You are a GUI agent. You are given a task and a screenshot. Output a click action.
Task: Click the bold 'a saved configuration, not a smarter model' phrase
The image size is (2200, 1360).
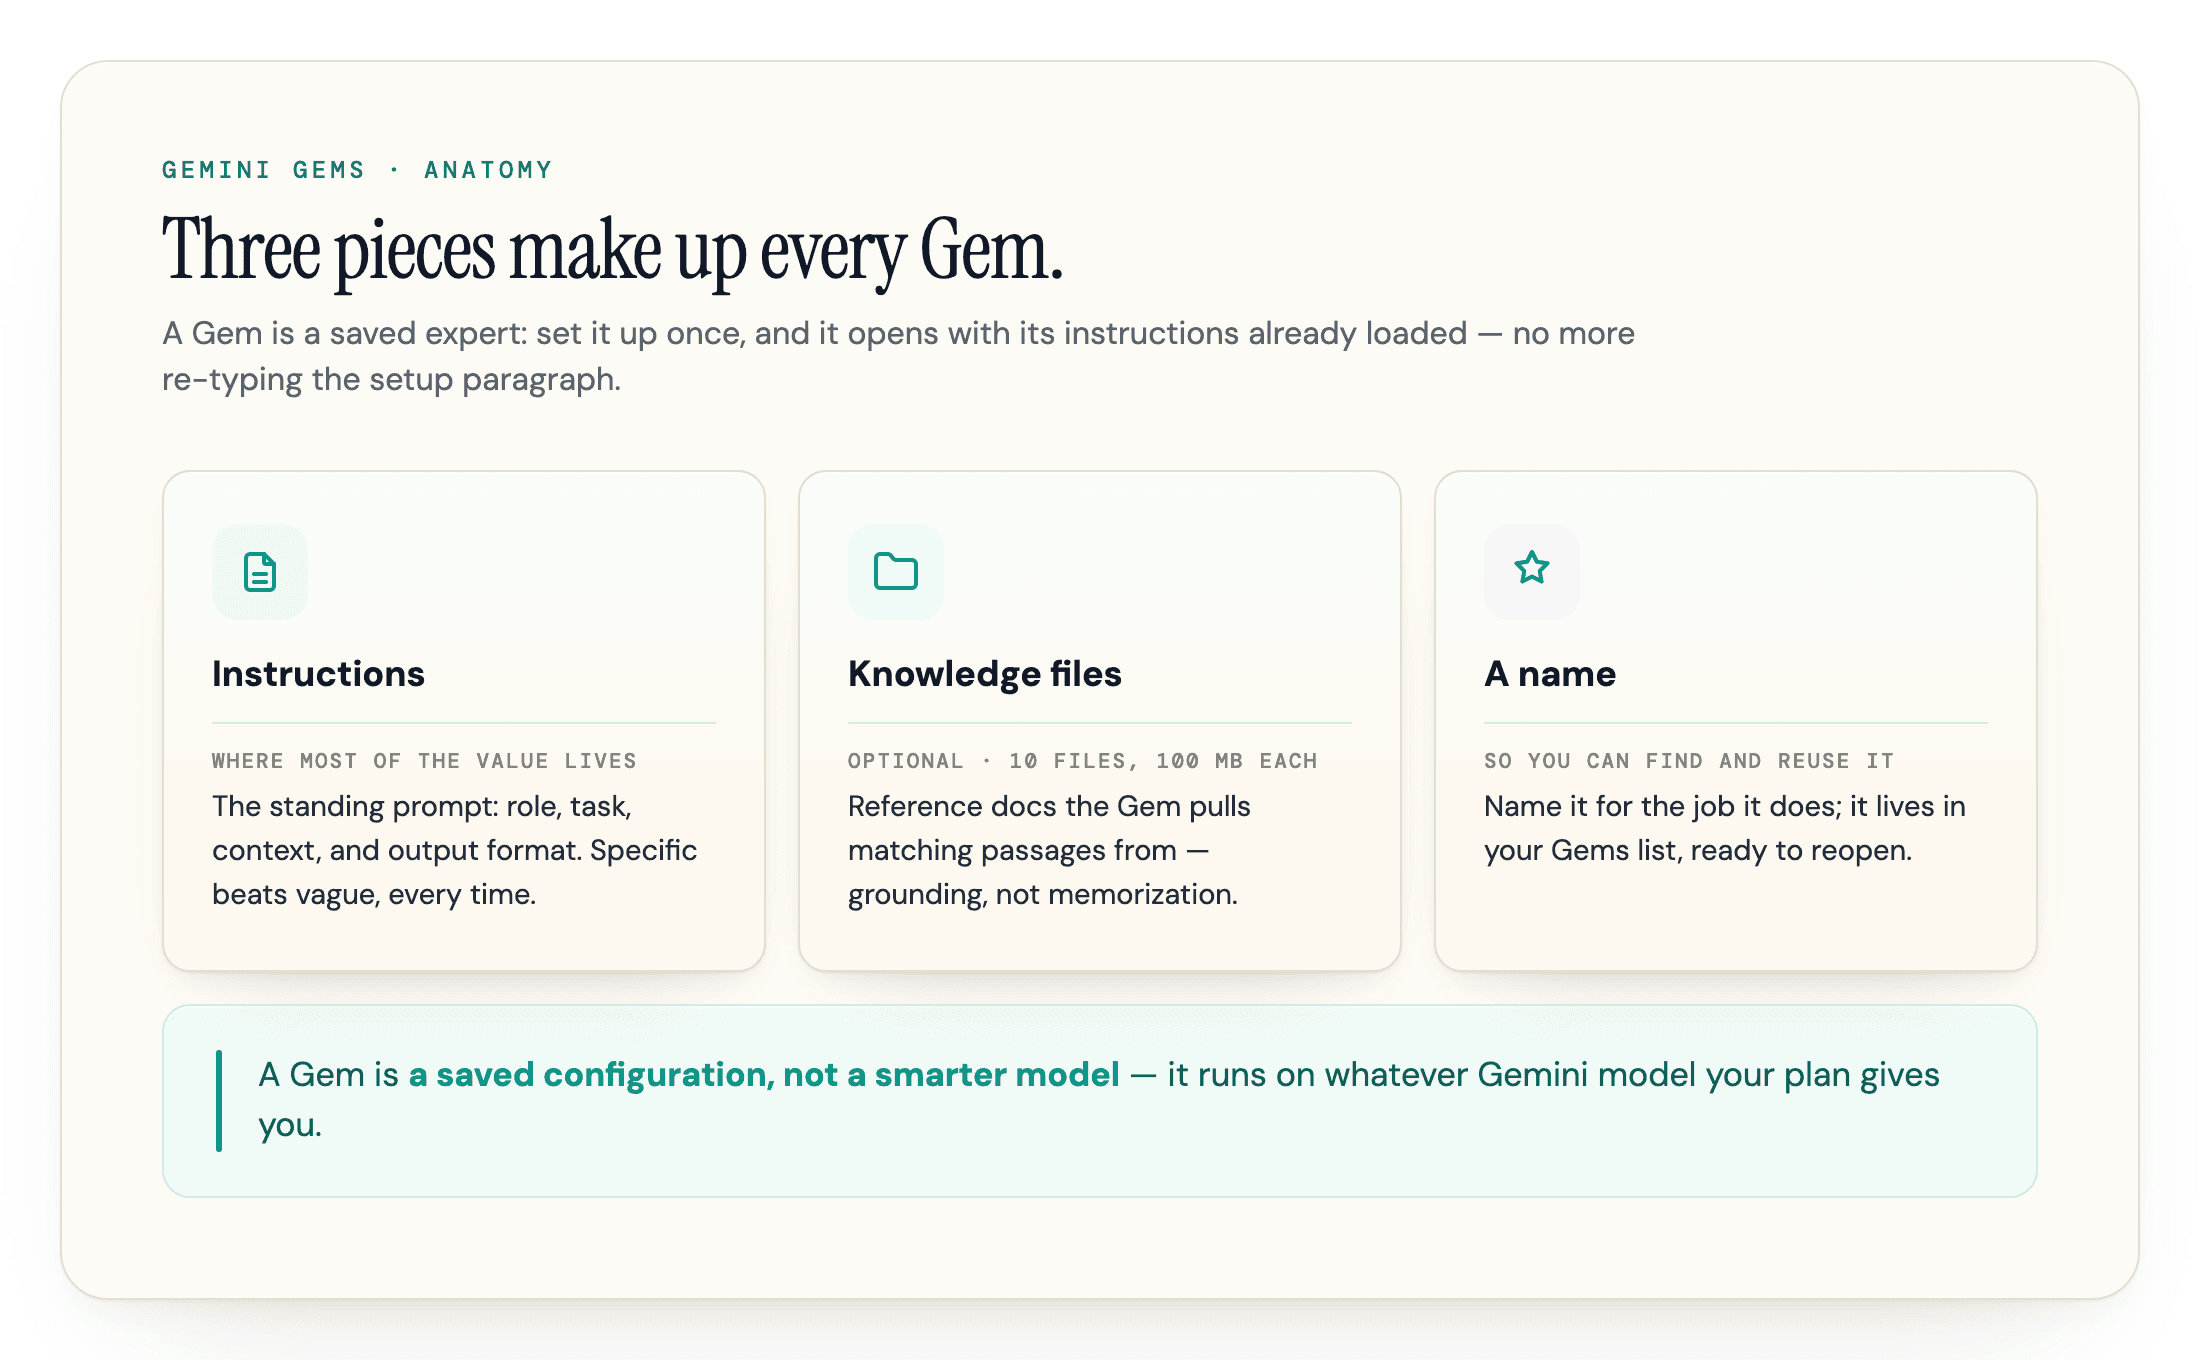pos(764,1075)
